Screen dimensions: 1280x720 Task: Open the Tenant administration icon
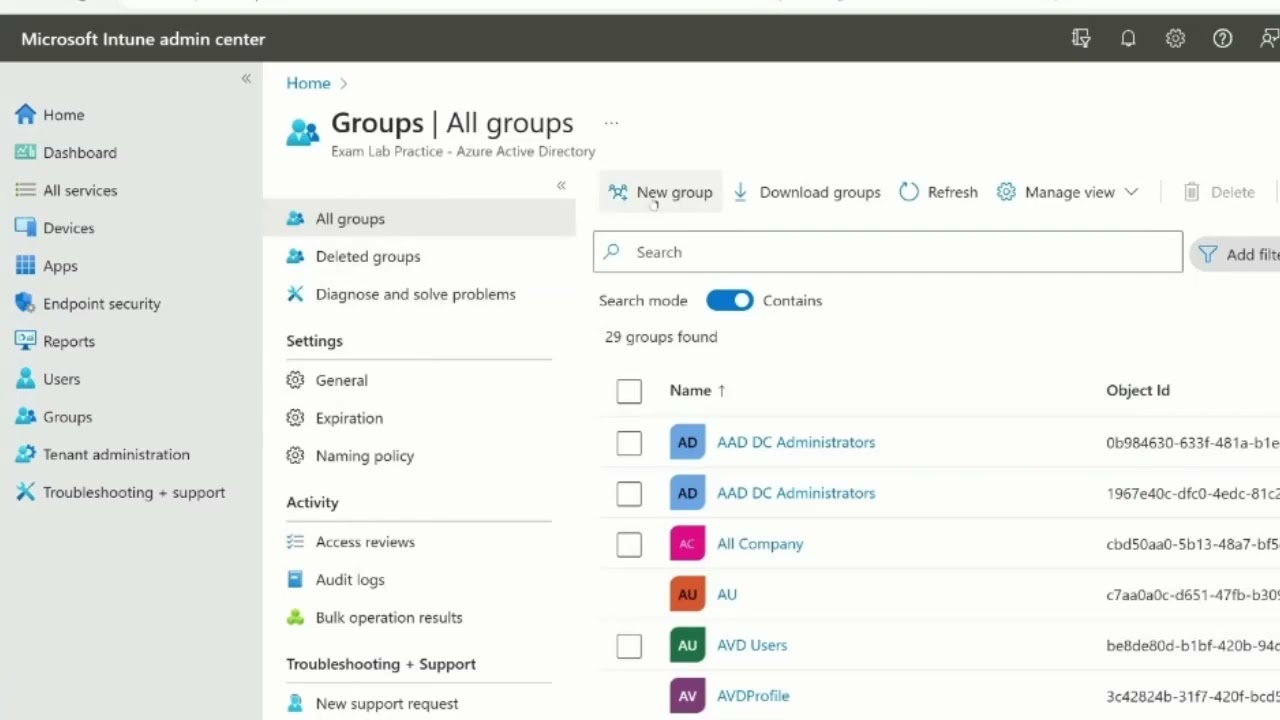[x=25, y=454]
